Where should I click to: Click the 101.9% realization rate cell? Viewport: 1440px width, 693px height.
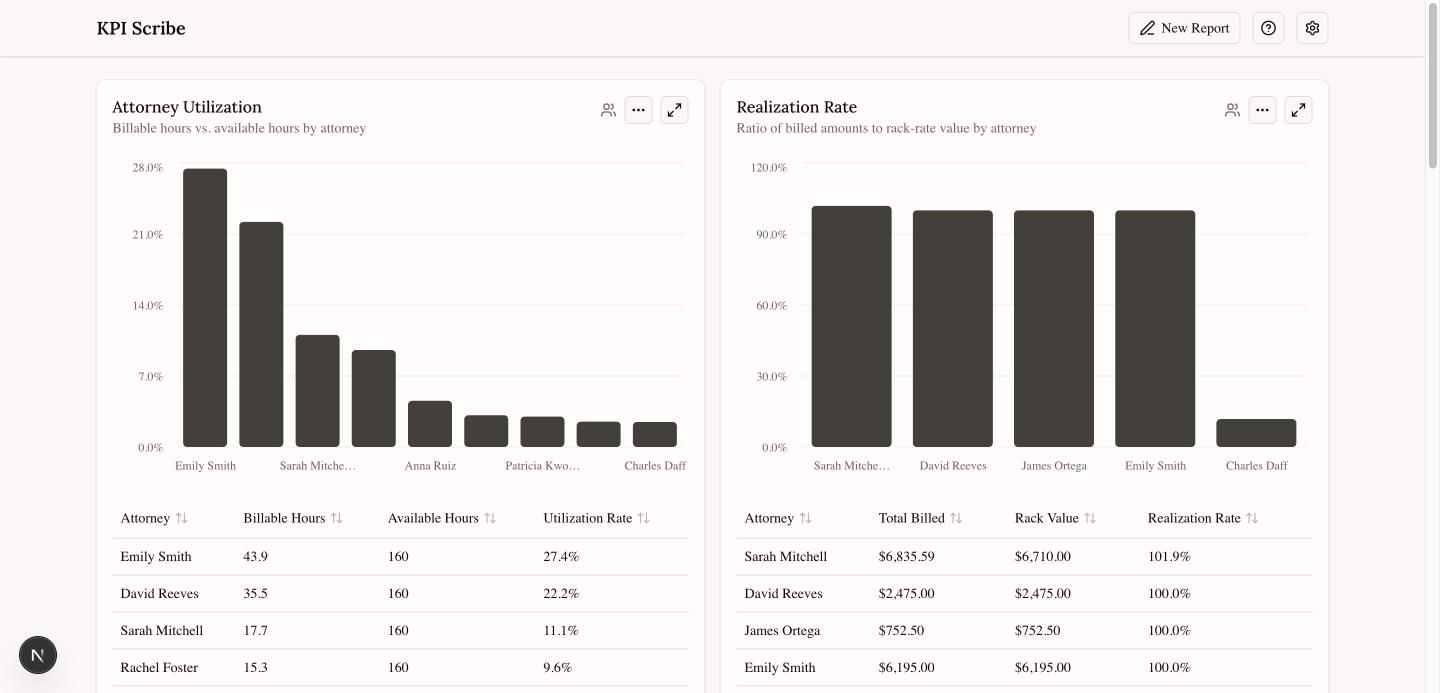(1169, 557)
